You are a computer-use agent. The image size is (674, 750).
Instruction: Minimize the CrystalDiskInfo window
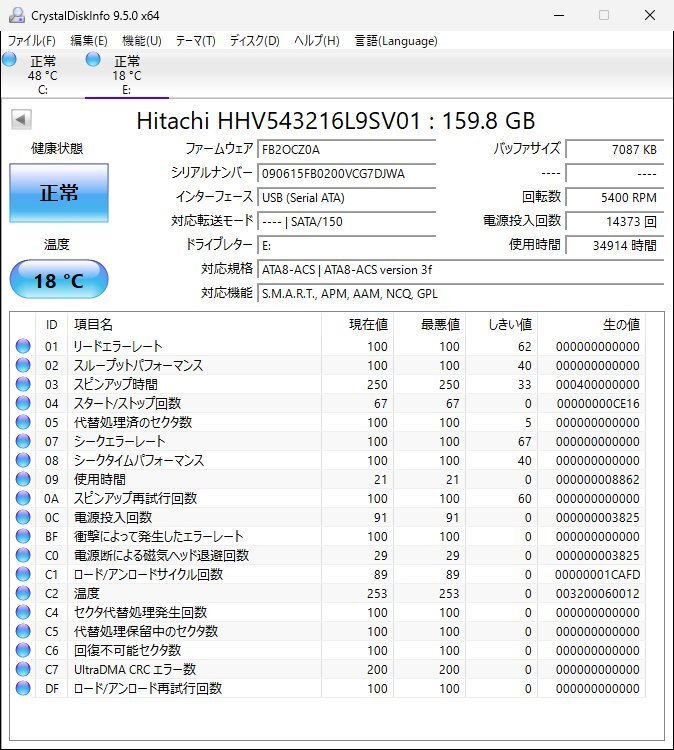559,15
